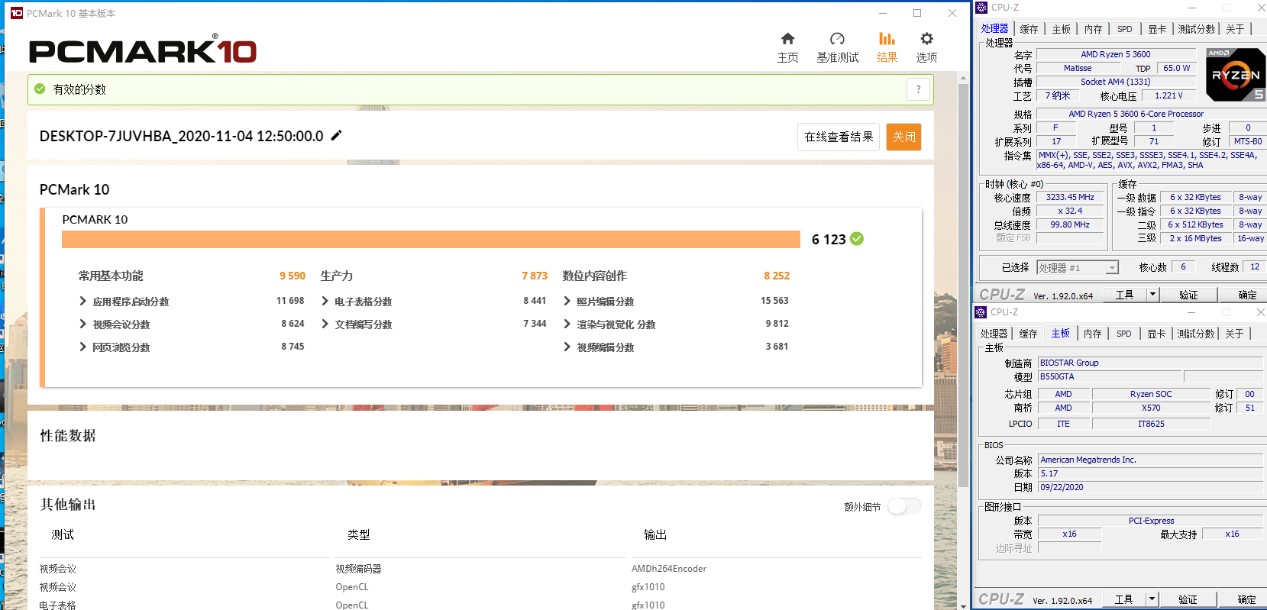
Task: Edit result name with the pencil icon
Action: pyautogui.click(x=336, y=135)
